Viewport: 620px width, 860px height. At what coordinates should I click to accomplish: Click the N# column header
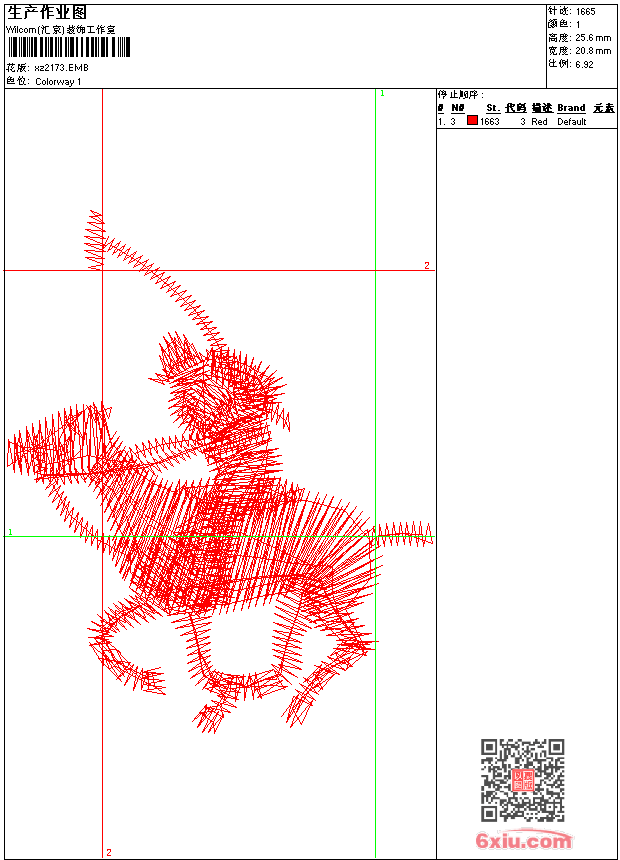click(458, 108)
